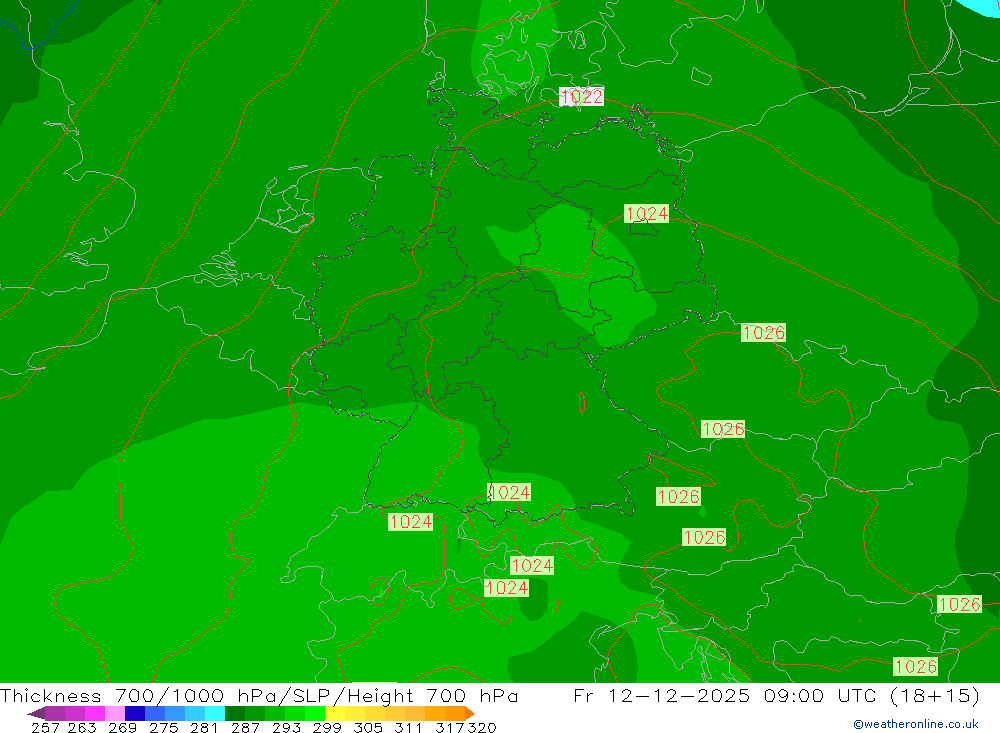This screenshot has height=733, width=1000.
Task: Click the 'Thickness 700/1000 hPa/SLP/Height 700 hPa' title
Action: coord(259,696)
